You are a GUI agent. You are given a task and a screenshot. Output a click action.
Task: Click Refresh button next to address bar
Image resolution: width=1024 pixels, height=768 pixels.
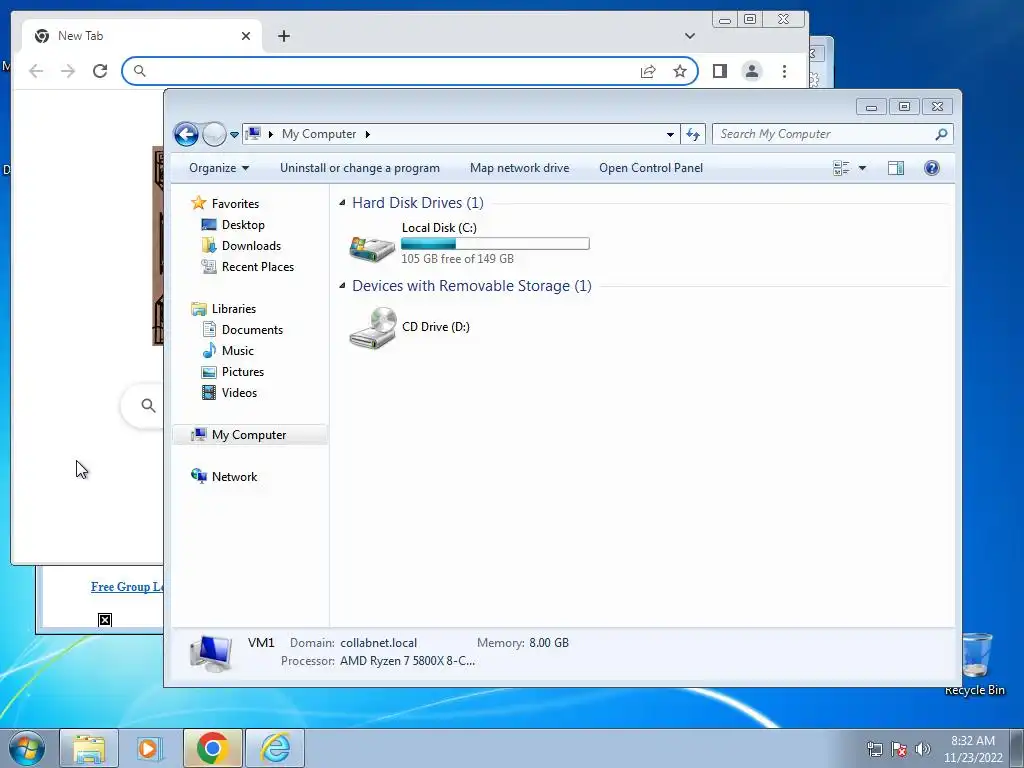click(693, 134)
